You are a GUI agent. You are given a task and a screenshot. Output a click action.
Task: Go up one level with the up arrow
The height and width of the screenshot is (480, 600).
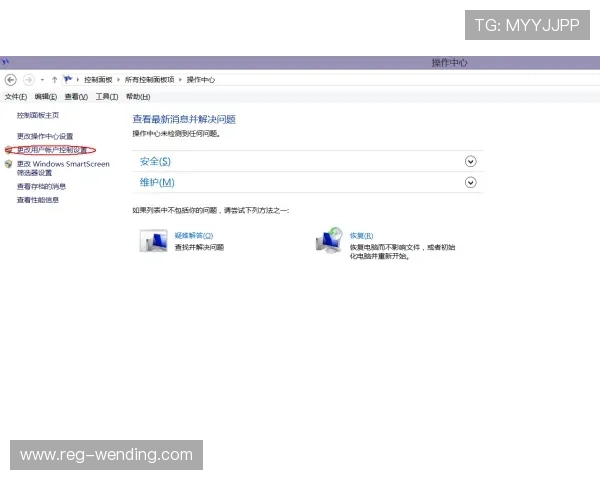tap(54, 80)
